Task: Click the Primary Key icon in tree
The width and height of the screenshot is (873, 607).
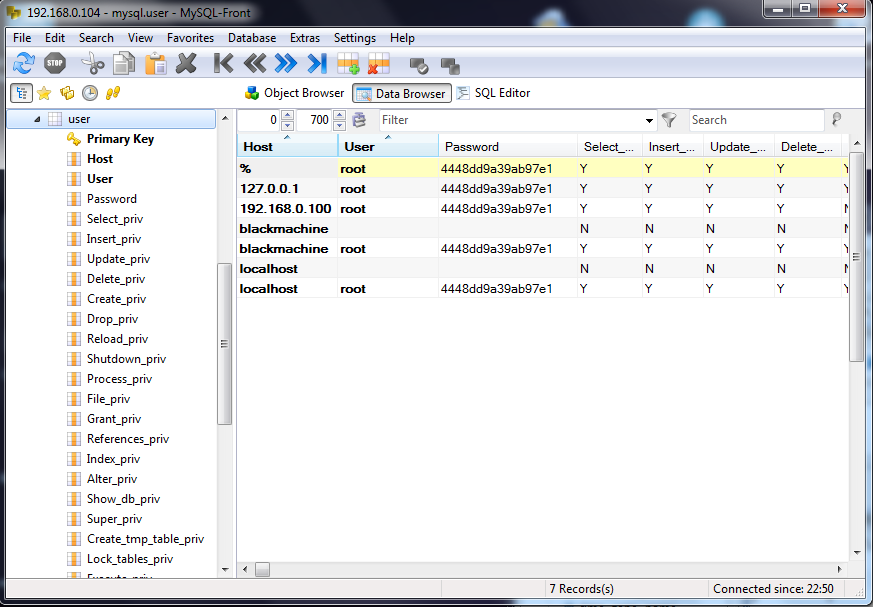Action: 73,139
